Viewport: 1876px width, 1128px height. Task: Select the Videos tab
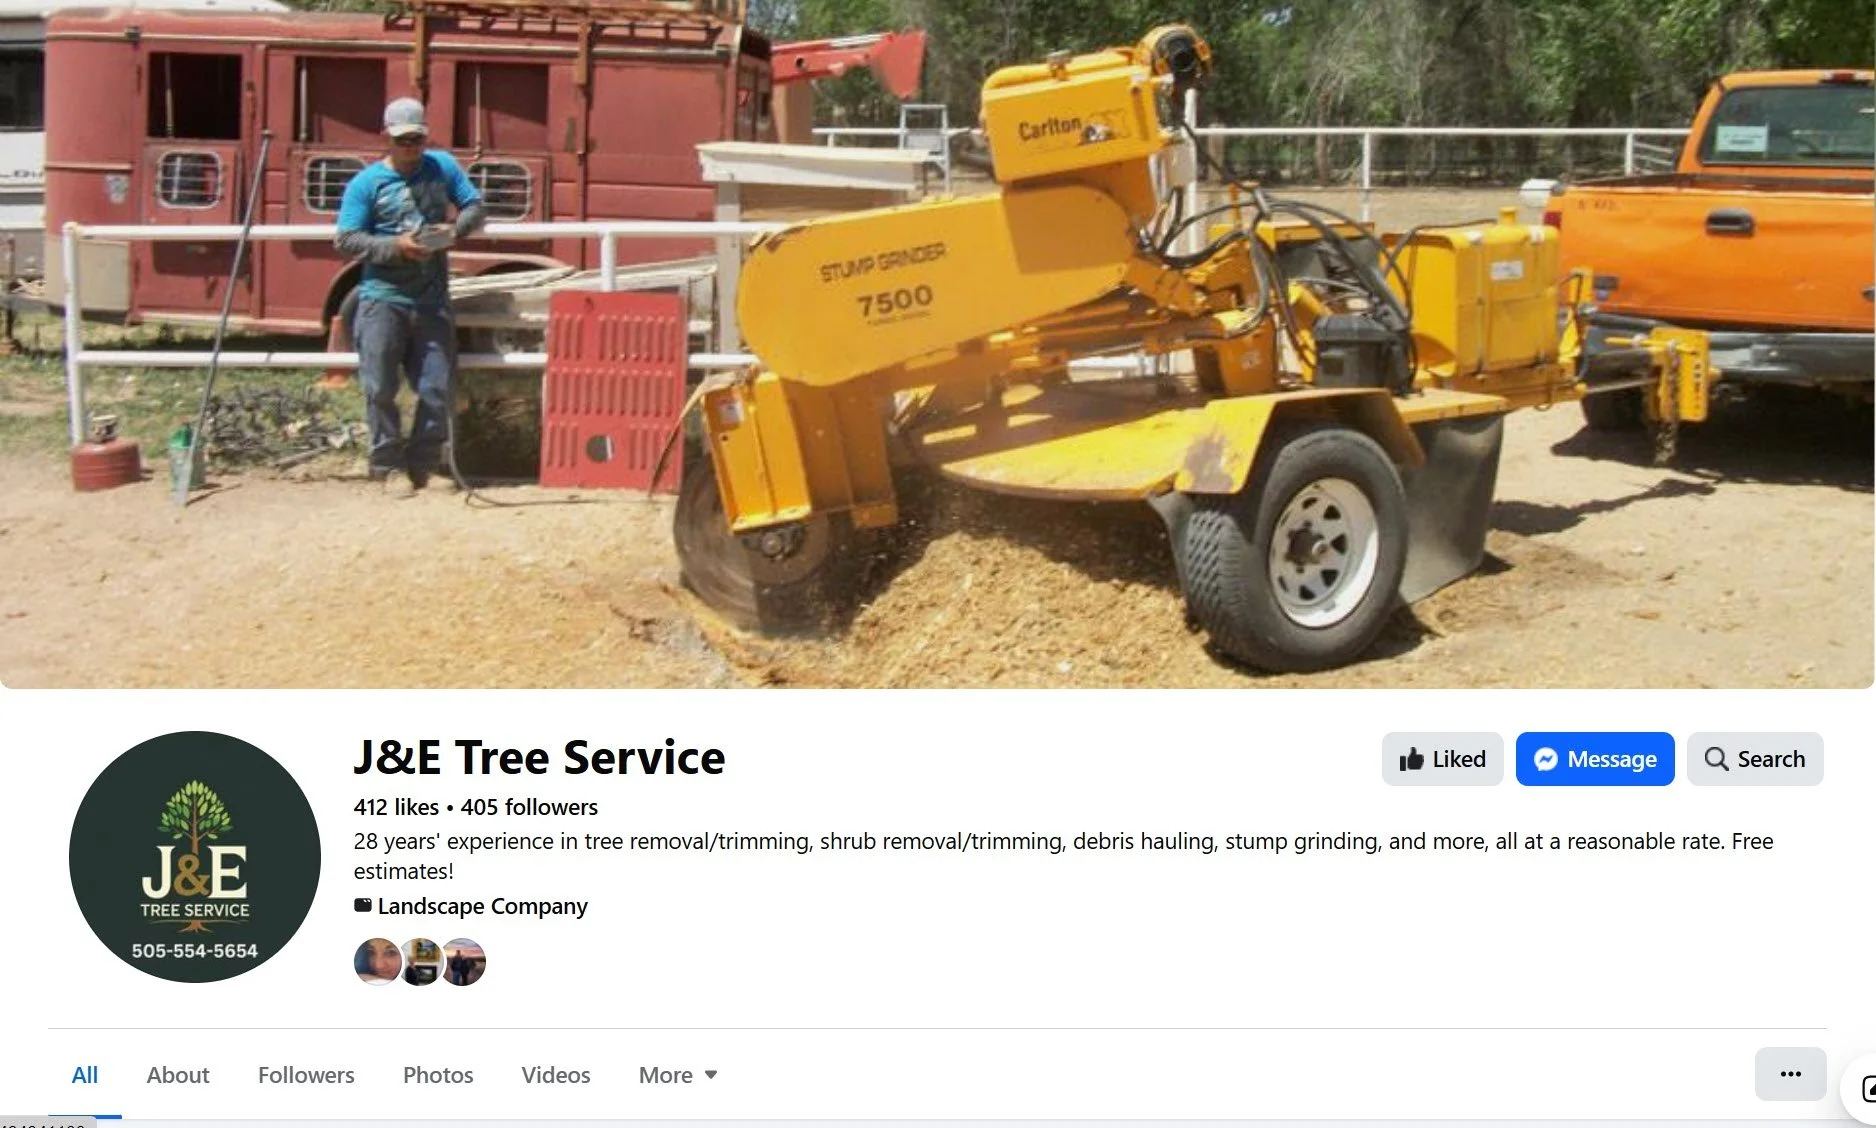click(x=556, y=1075)
